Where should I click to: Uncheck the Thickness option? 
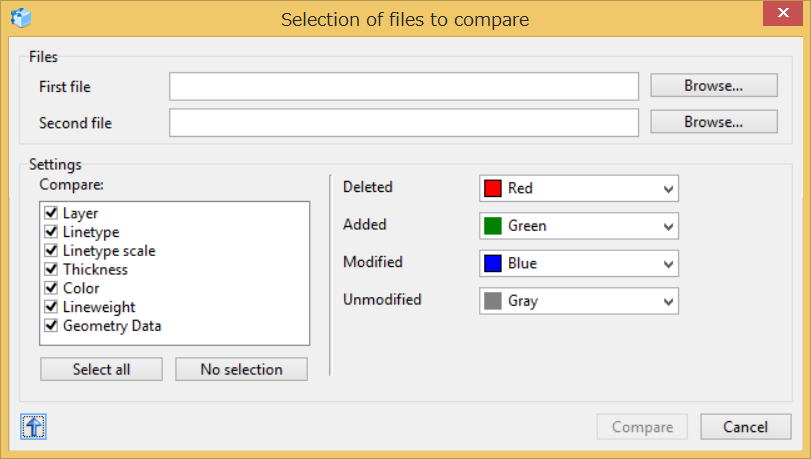point(51,269)
